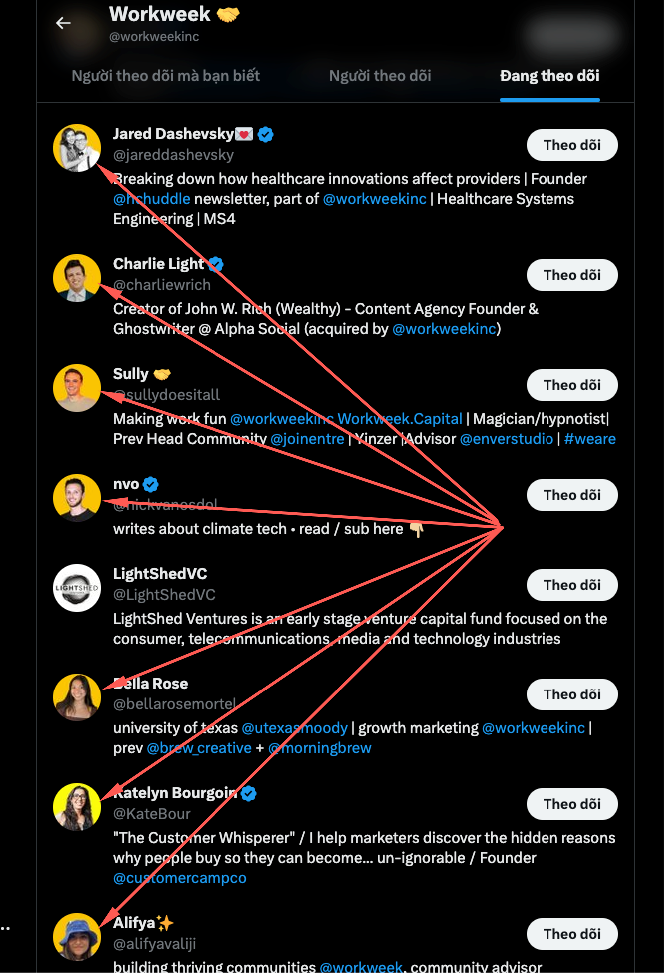Image resolution: width=664 pixels, height=973 pixels.
Task: Click the LightShedVC logo avatar
Action: tap(77, 588)
